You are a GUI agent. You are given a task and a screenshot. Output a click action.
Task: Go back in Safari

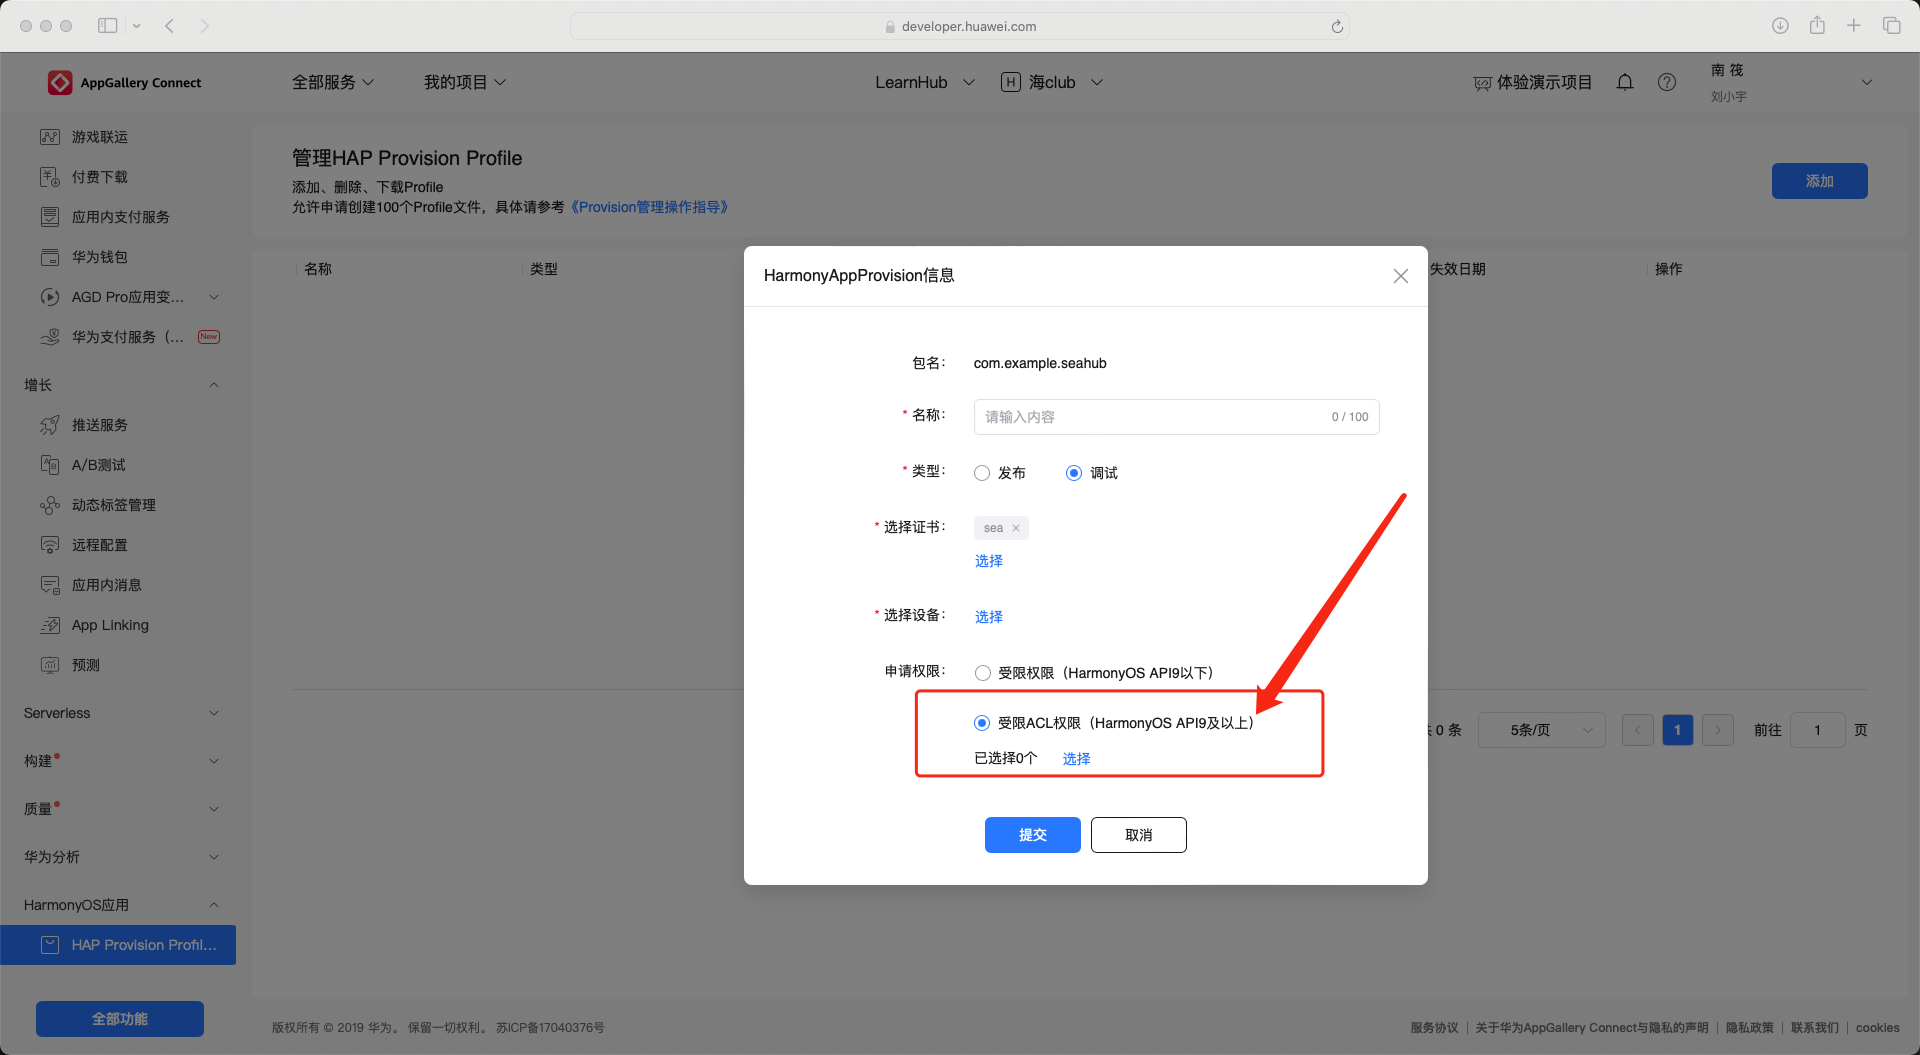pyautogui.click(x=170, y=25)
